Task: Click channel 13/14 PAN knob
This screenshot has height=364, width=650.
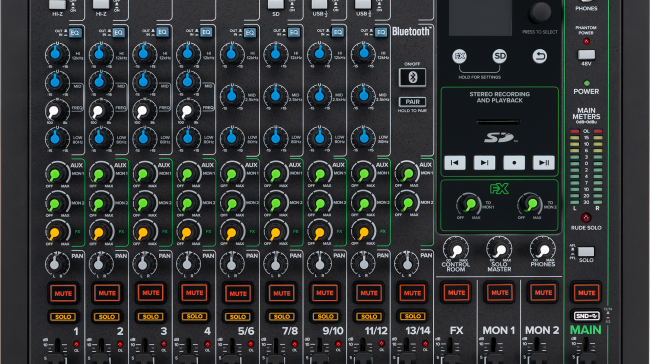Action: pos(406,263)
